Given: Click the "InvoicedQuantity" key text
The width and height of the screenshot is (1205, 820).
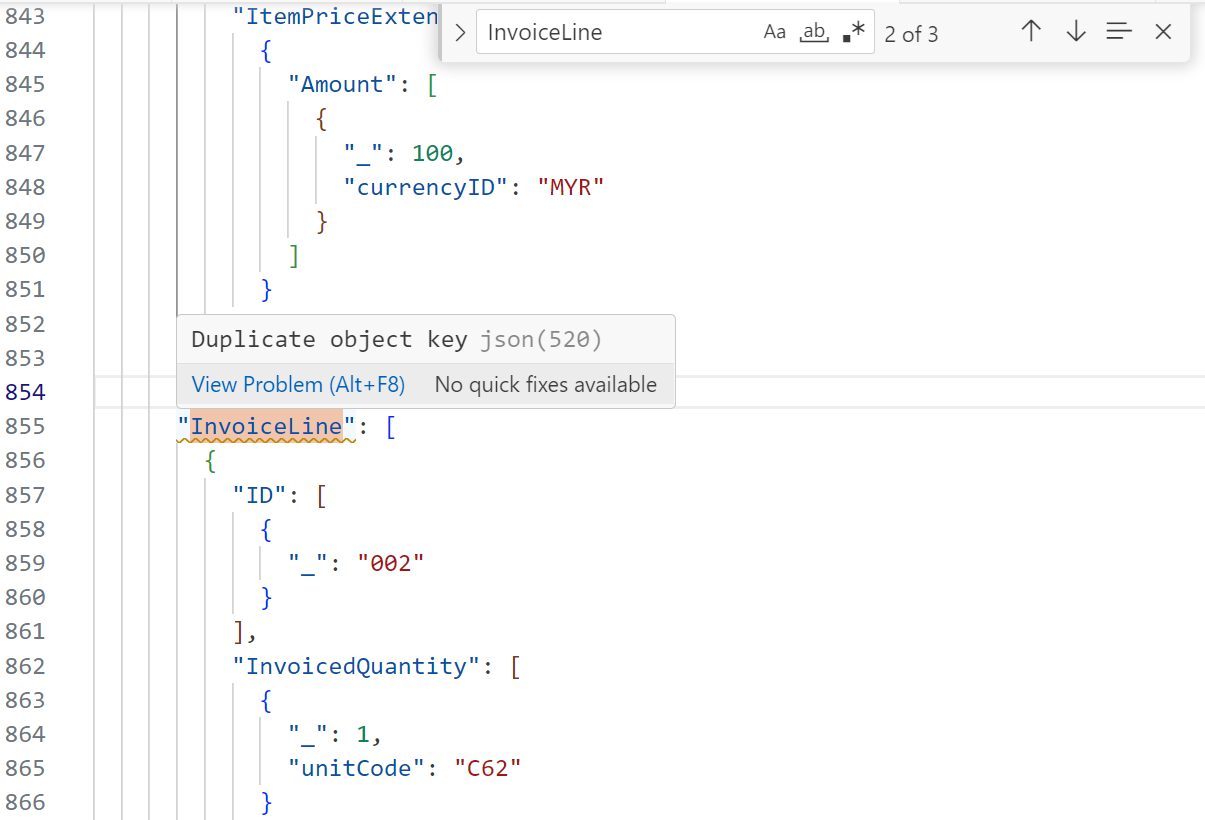Looking at the screenshot, I should (357, 666).
